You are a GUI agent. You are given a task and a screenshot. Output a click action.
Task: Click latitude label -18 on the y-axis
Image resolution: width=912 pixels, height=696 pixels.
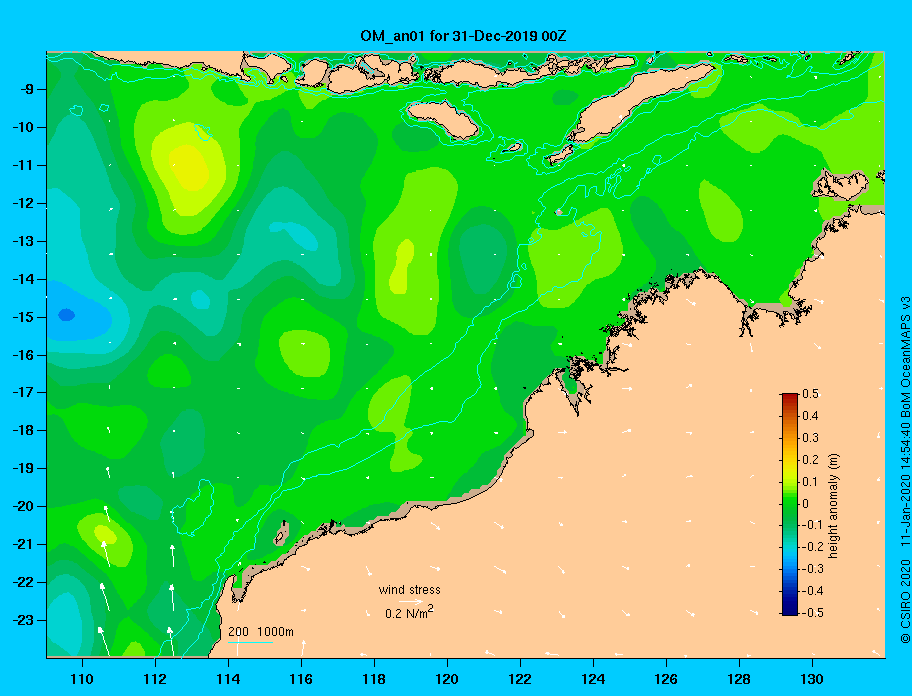[x=23, y=431]
